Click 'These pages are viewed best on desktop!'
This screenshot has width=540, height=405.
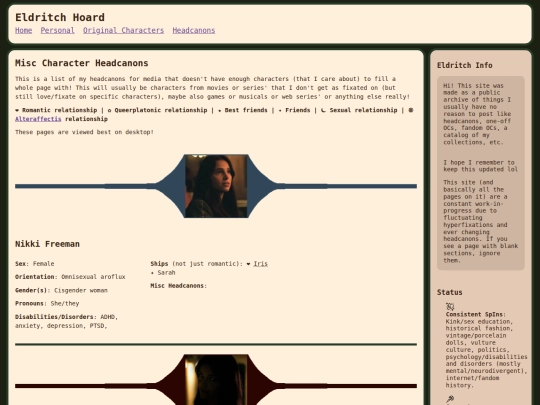(x=84, y=132)
